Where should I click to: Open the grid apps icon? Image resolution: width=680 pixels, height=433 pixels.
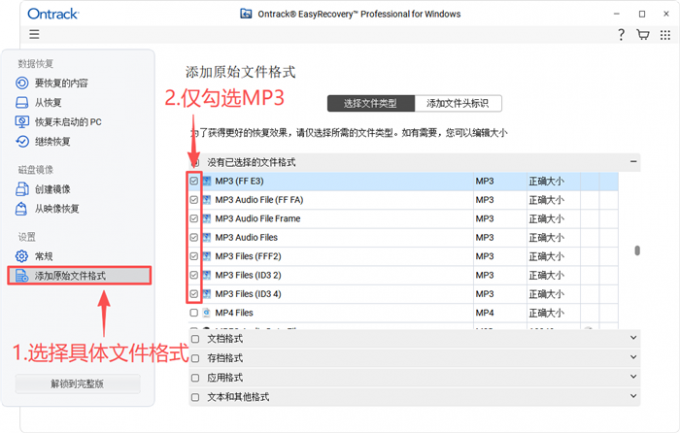point(665,35)
